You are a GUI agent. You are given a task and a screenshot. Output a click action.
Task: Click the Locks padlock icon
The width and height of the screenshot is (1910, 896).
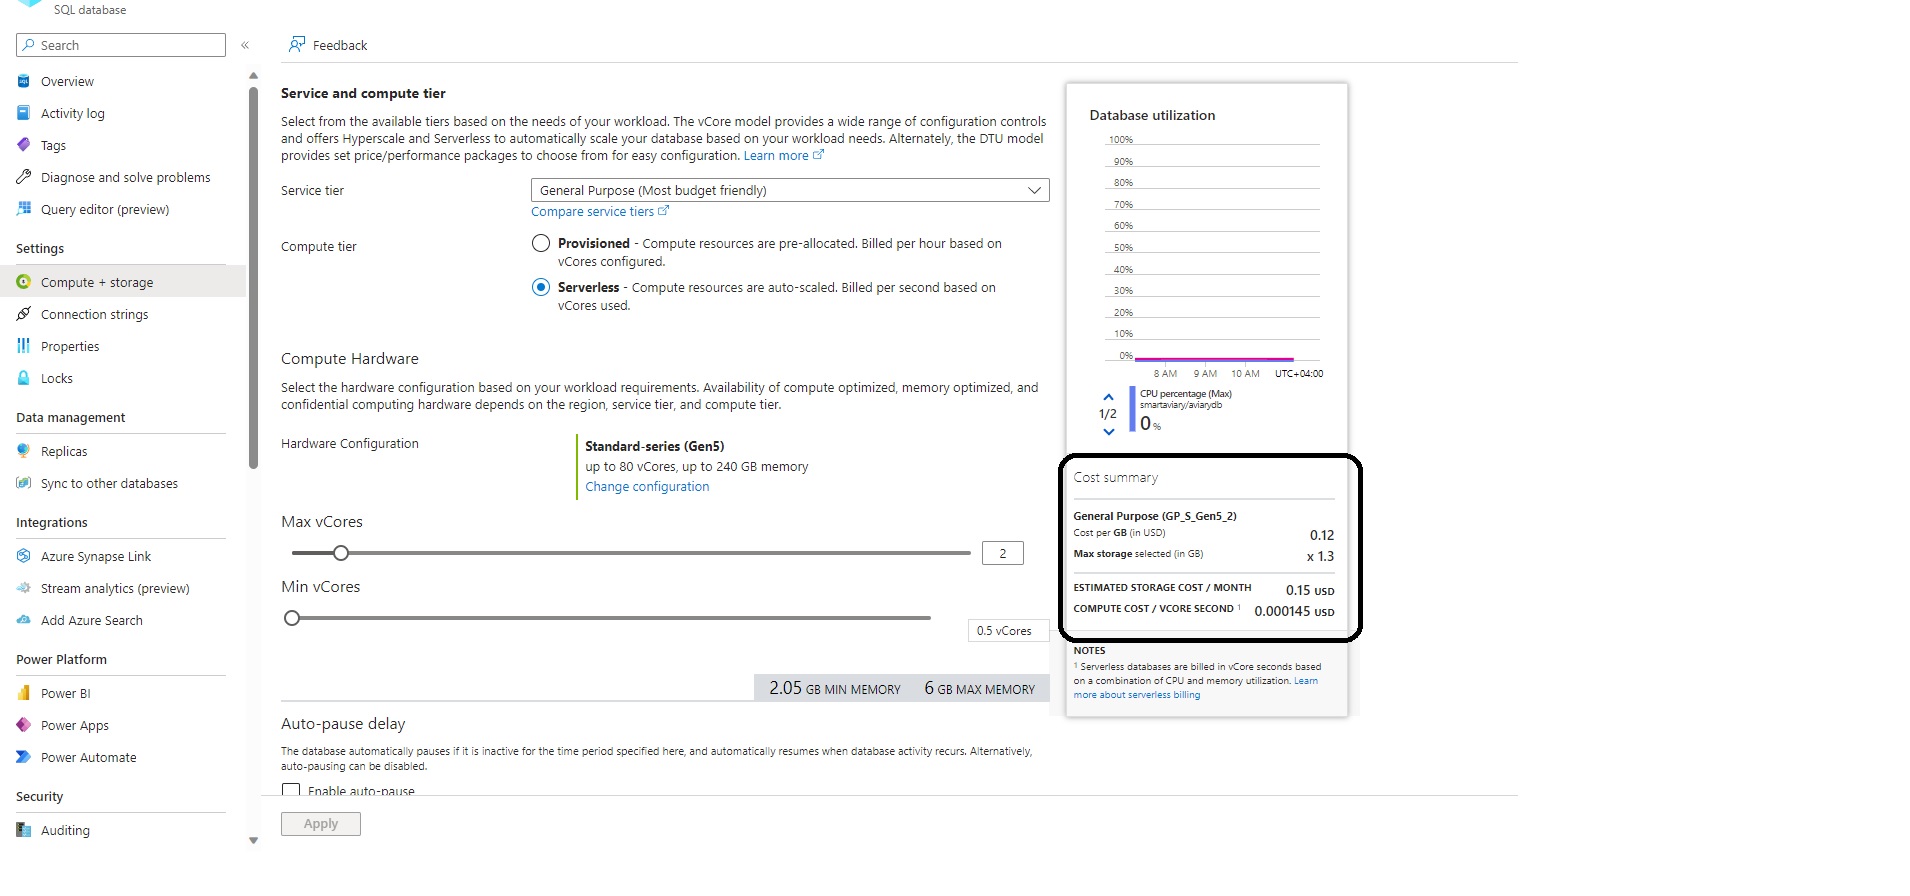click(24, 378)
